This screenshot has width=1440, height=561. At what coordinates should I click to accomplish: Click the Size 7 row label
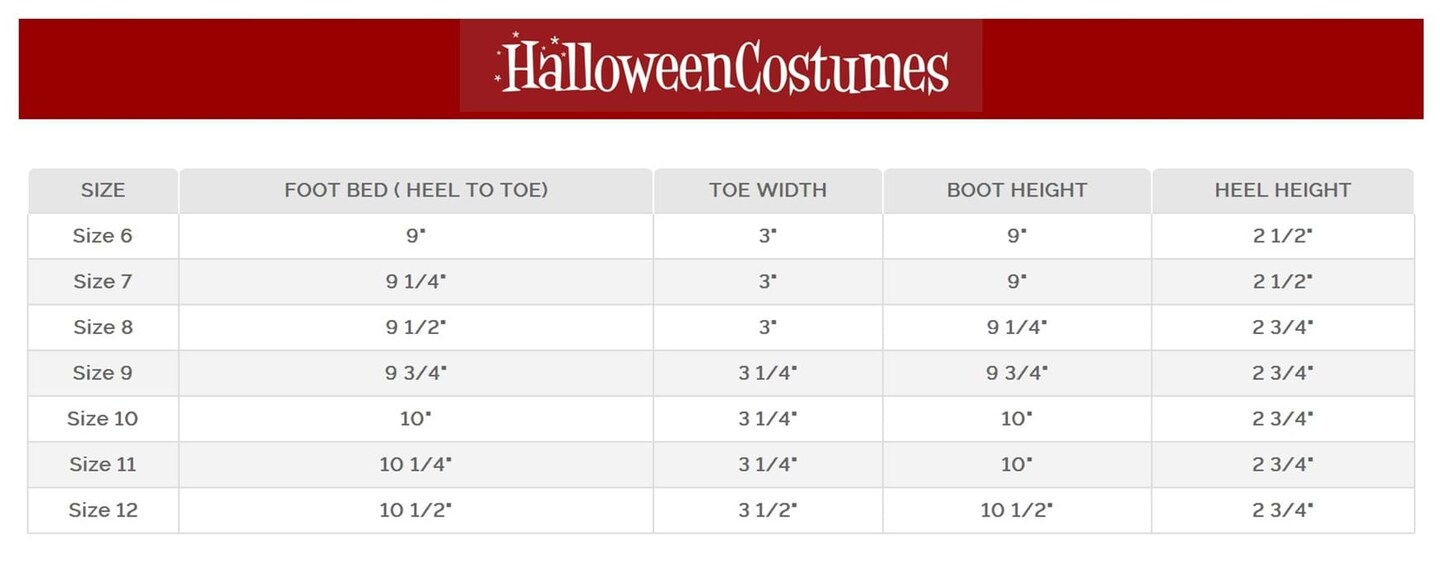coord(103,282)
